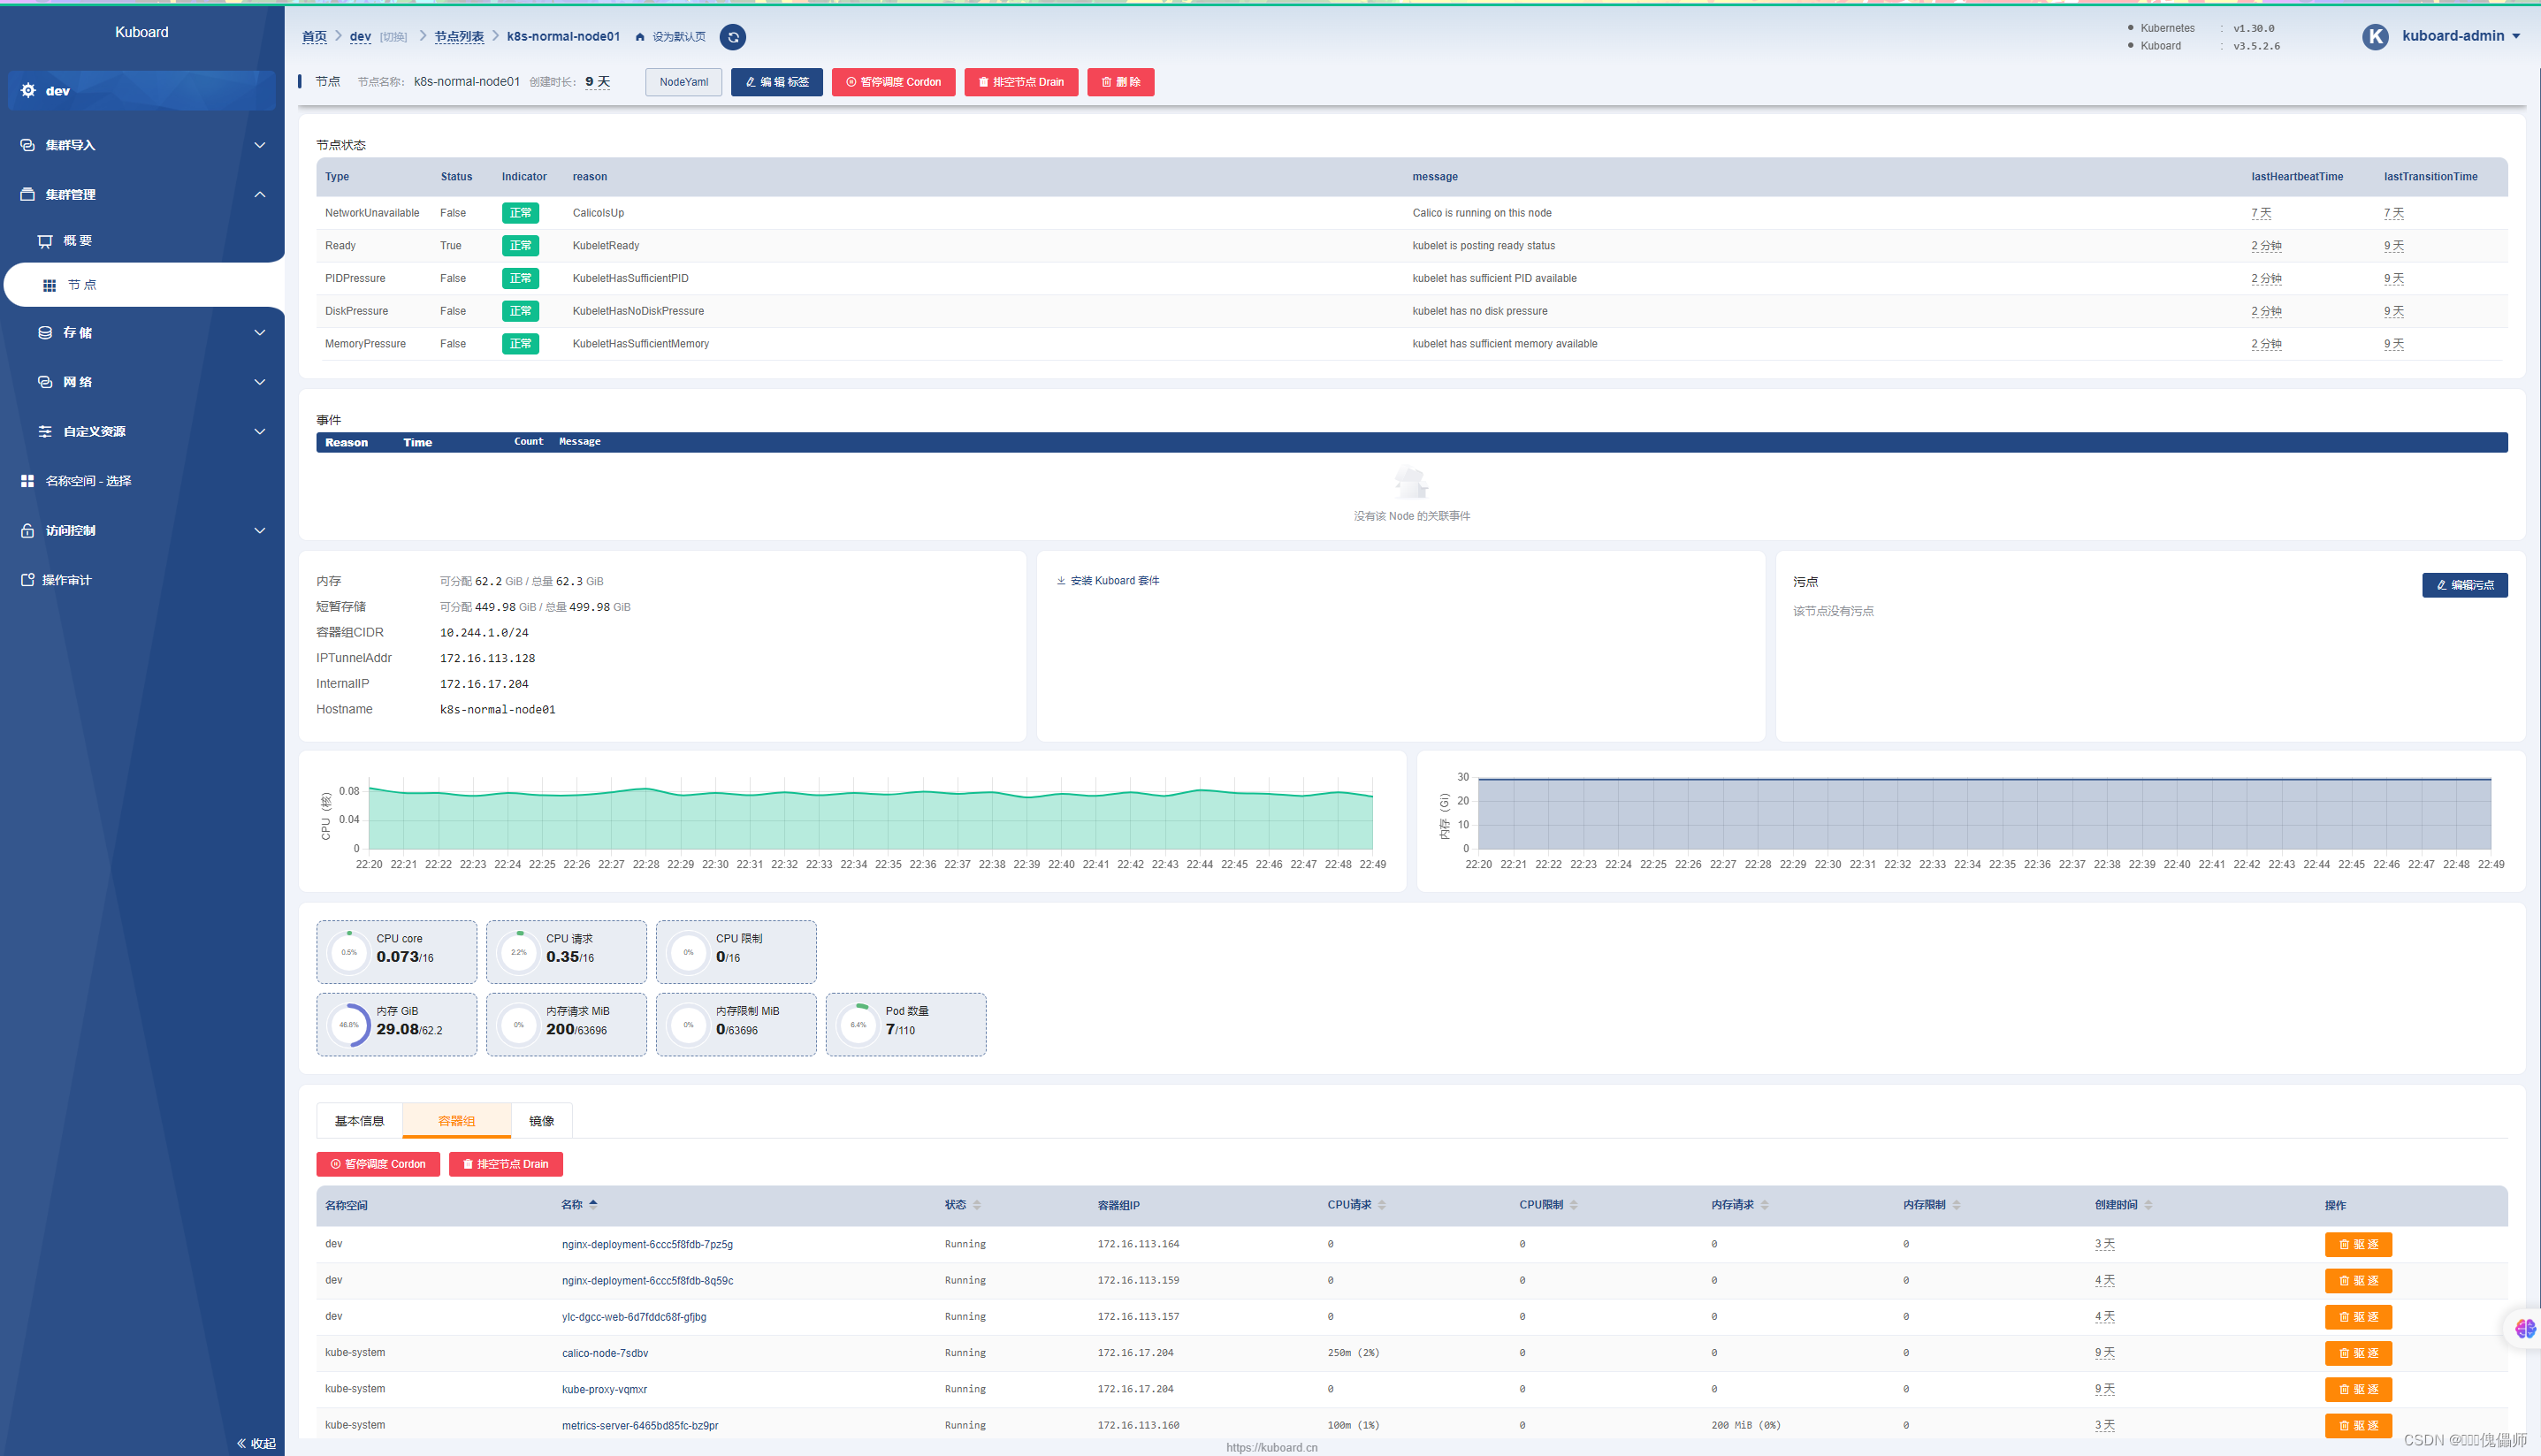Screen dimensions: 2541x1456
Task: Open the calico-node-7sdbv pod link
Action: click(604, 1353)
